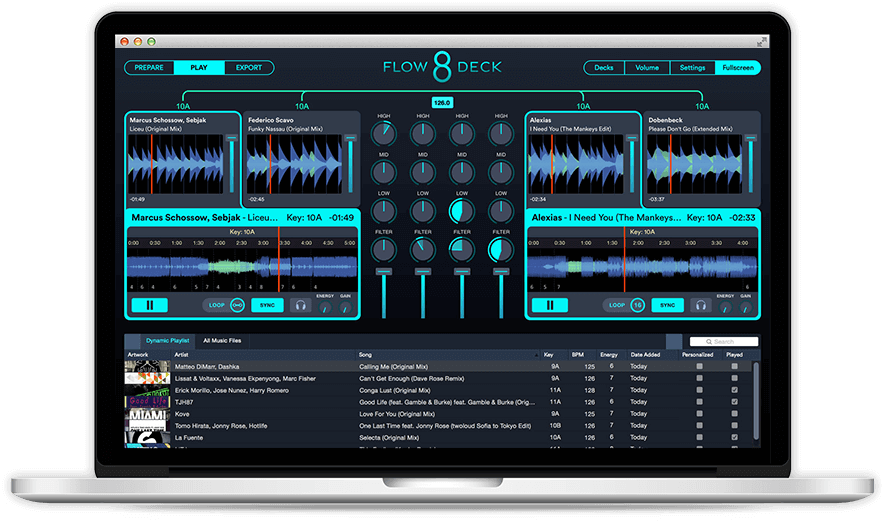
Task: Pause the right Alexias deck
Action: pos(549,305)
